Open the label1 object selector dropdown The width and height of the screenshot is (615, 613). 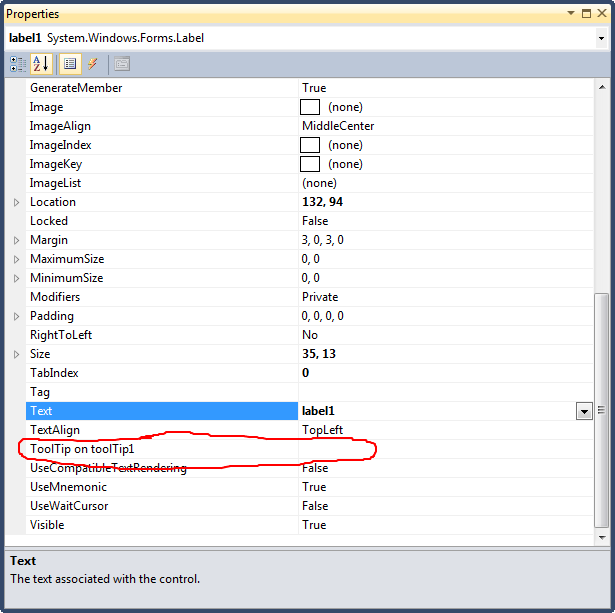click(x=601, y=38)
